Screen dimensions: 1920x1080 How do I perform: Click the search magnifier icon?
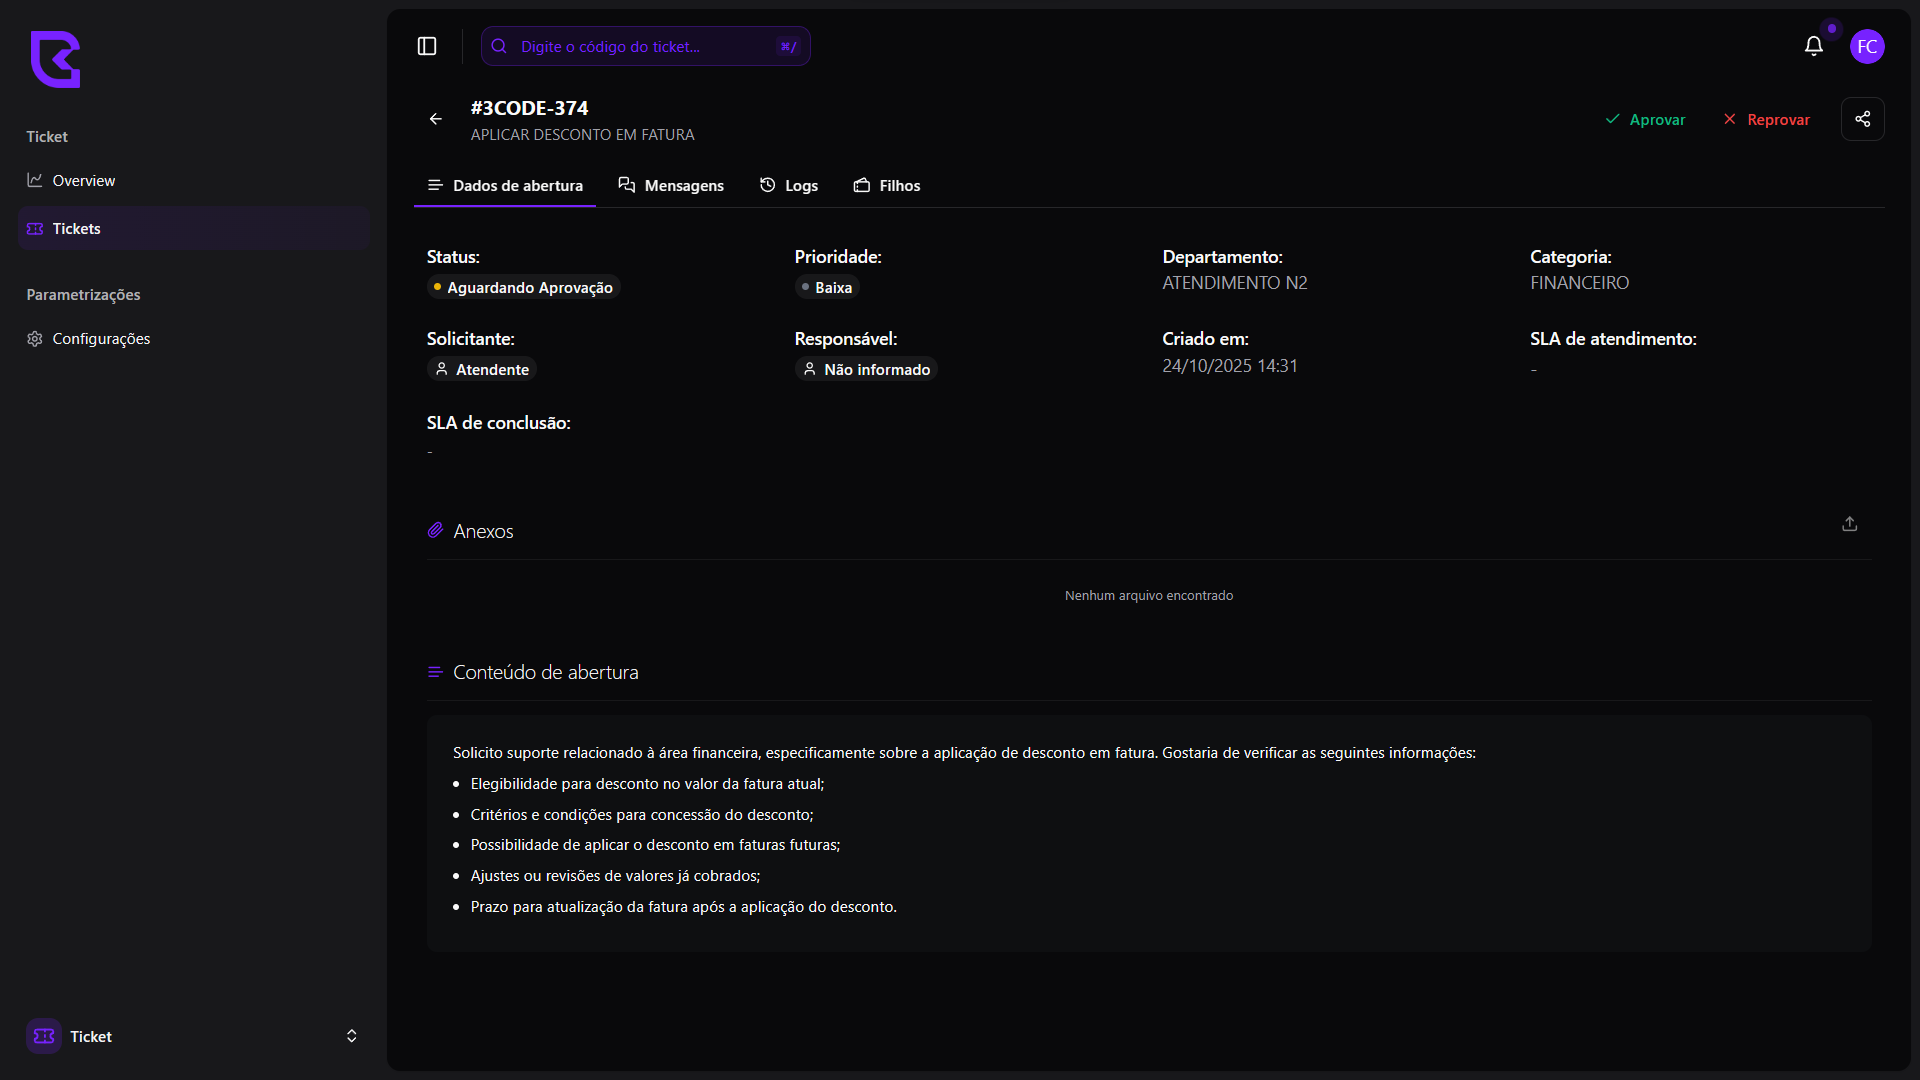[499, 46]
